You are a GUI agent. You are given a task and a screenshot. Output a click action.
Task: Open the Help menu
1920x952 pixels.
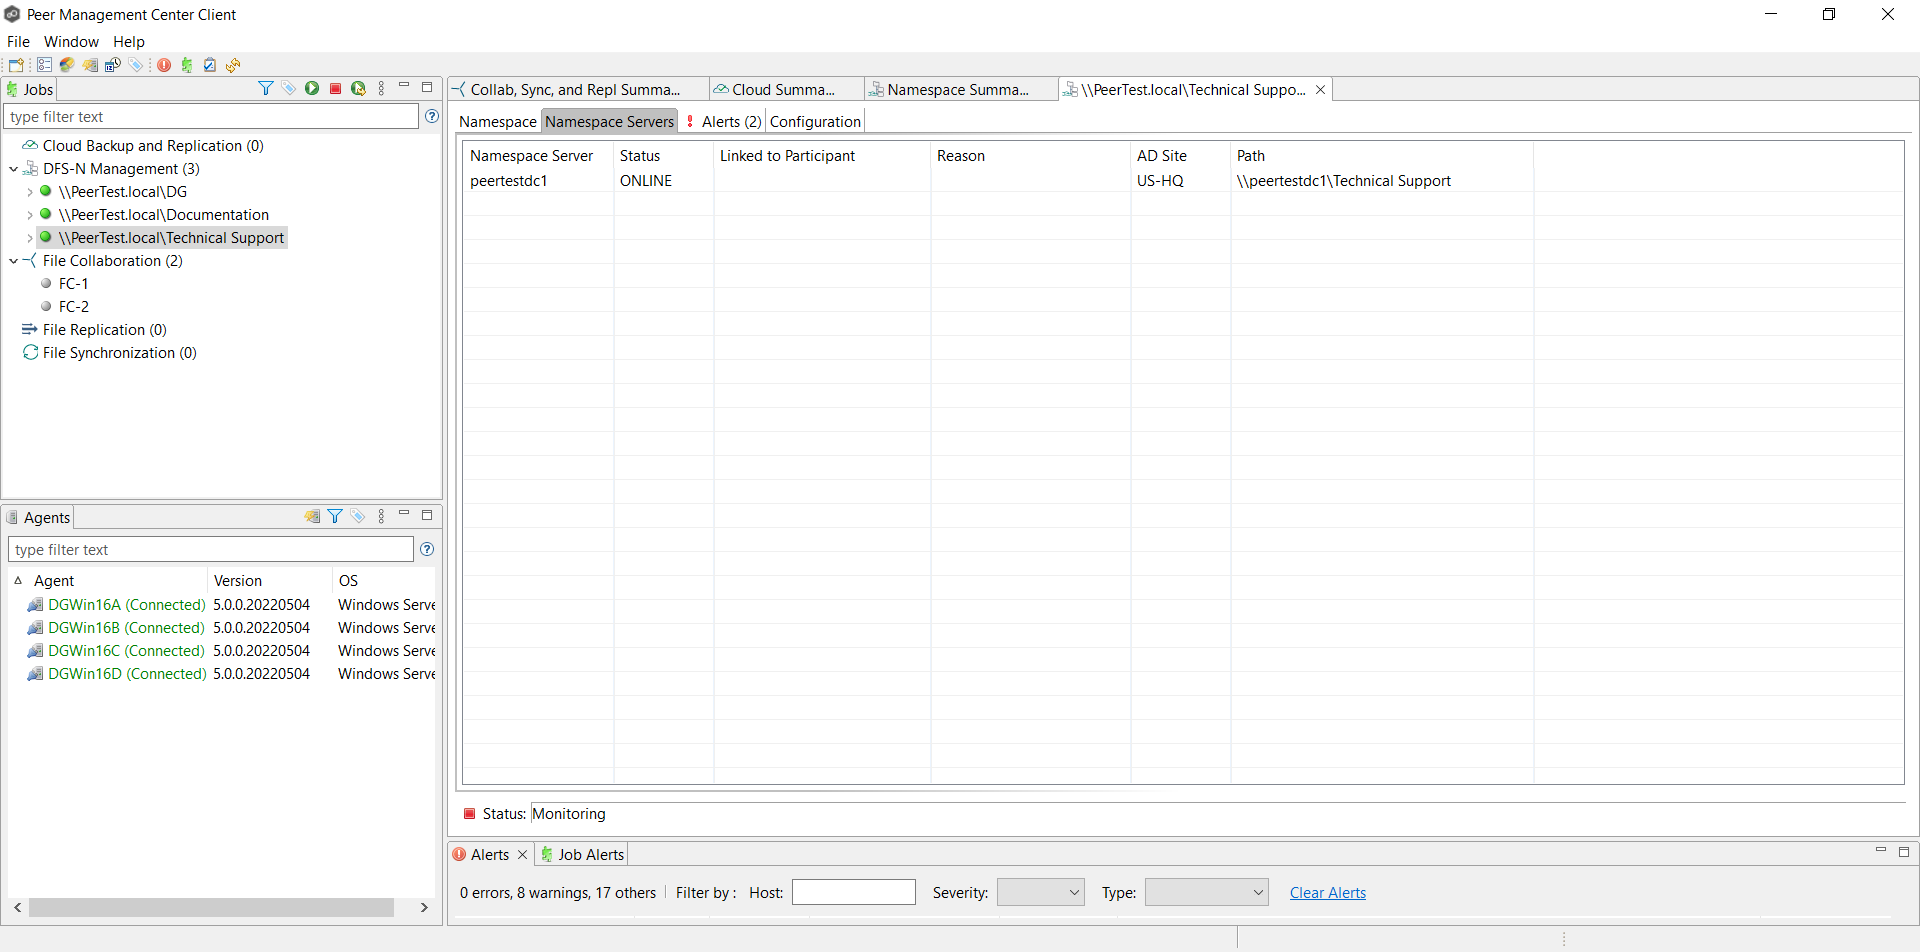pos(129,42)
